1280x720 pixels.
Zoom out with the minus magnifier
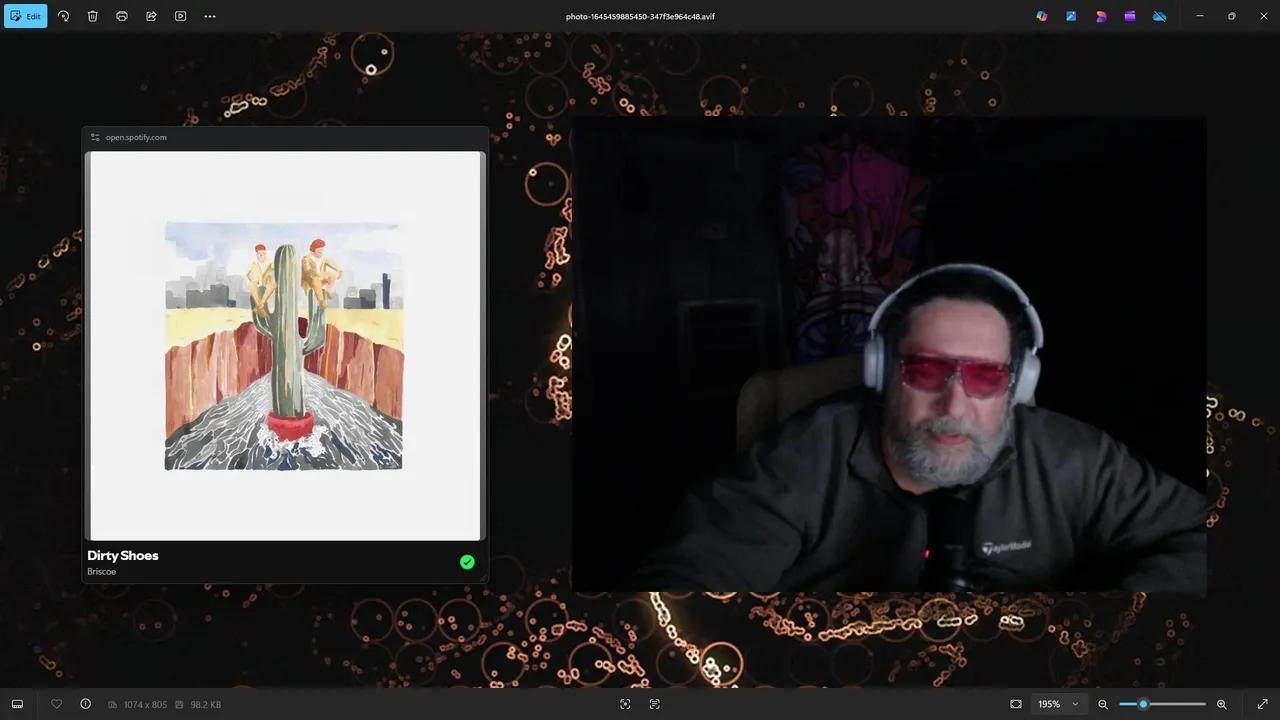1103,704
